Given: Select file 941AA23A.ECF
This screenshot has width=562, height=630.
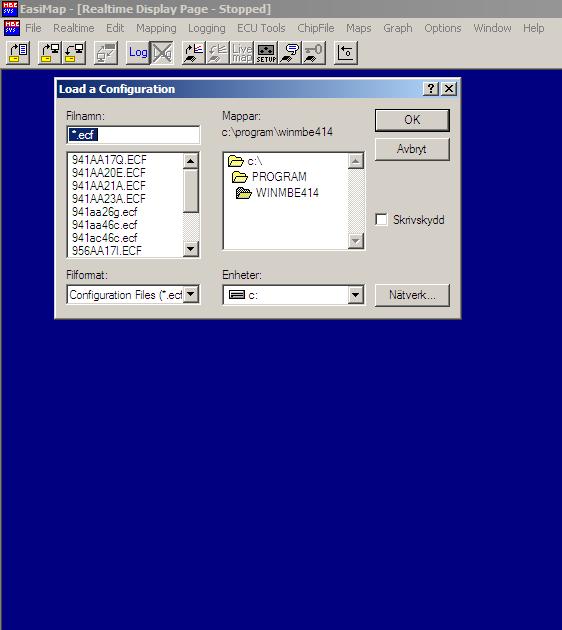Looking at the screenshot, I should click(x=109, y=198).
